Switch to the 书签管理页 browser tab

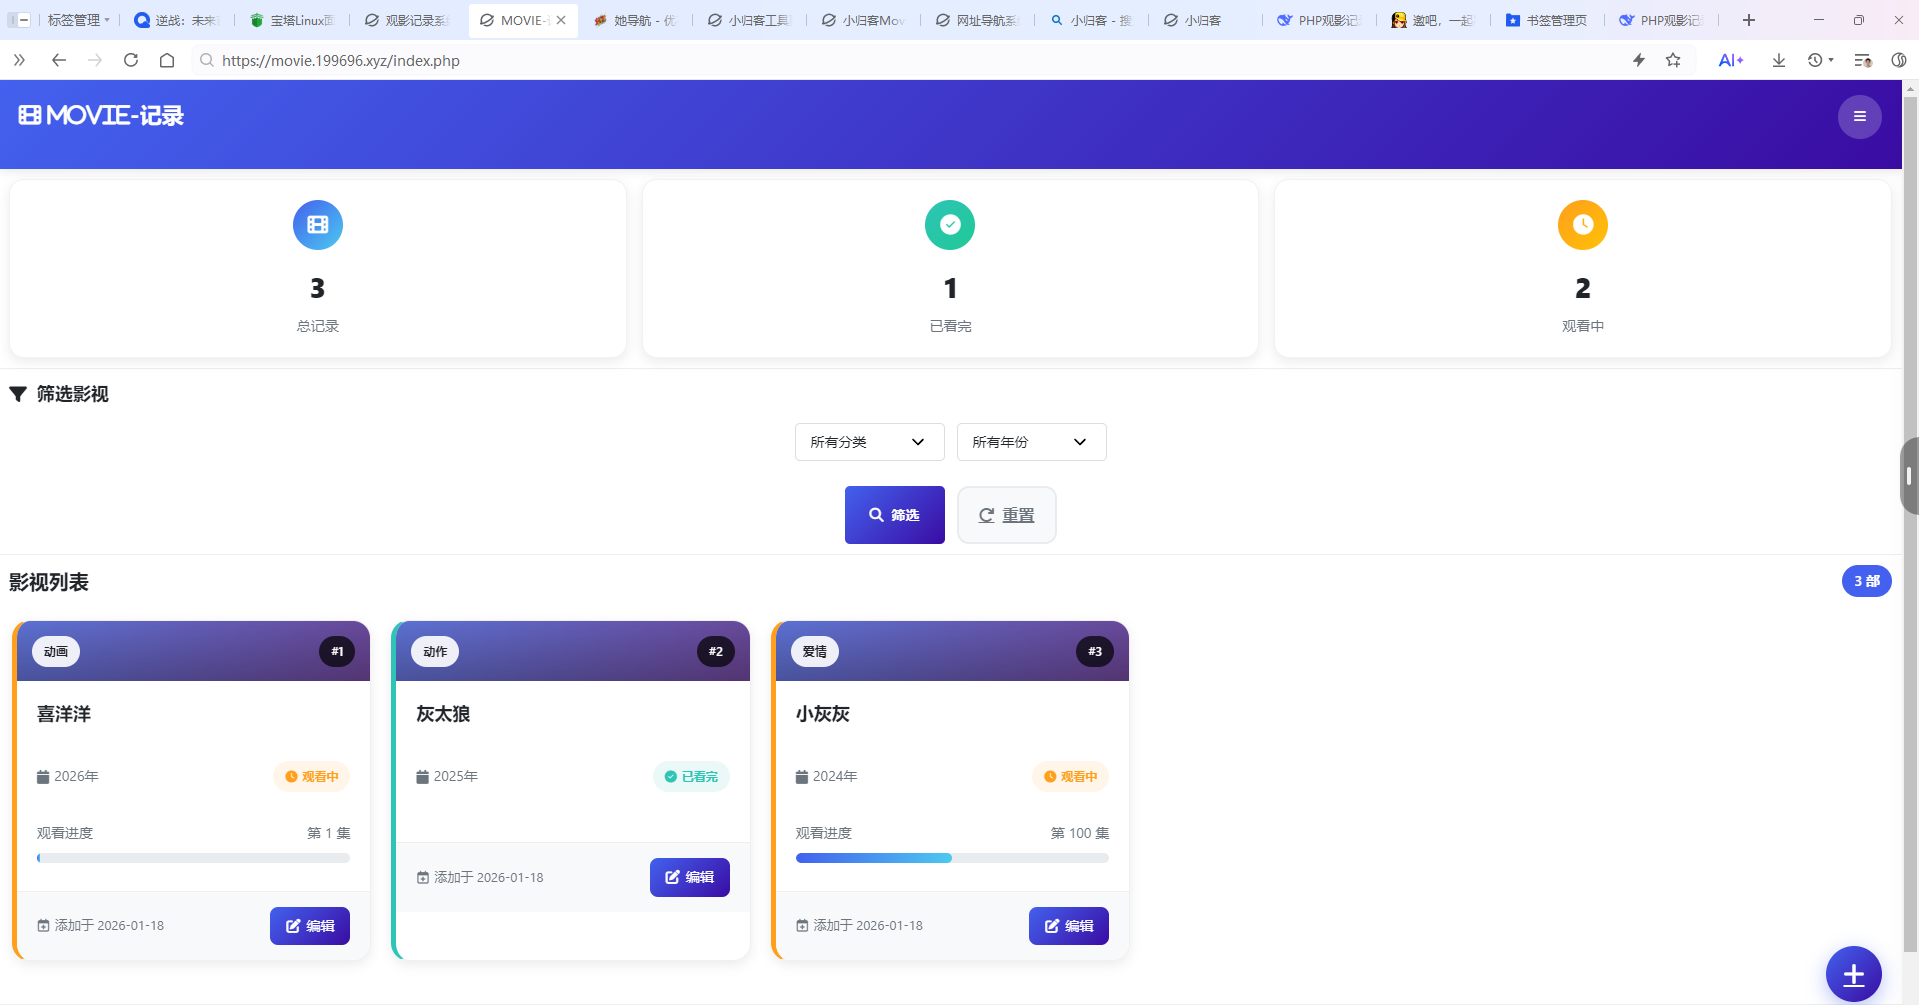[1547, 20]
